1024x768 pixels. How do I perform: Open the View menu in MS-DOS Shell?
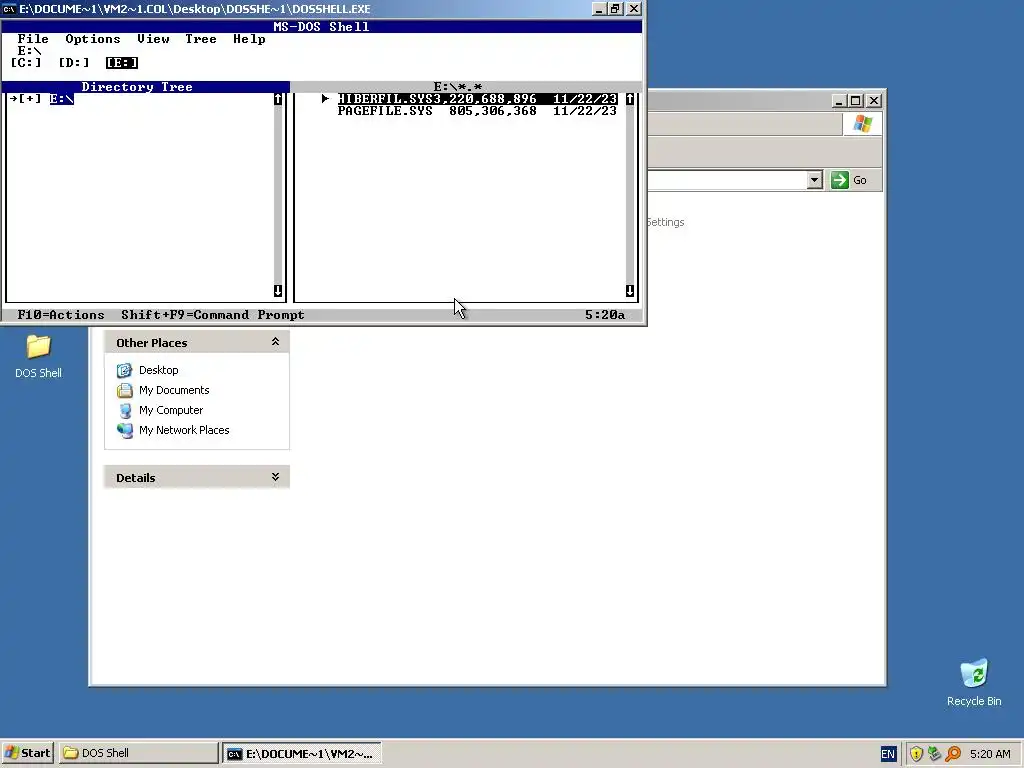coord(153,39)
